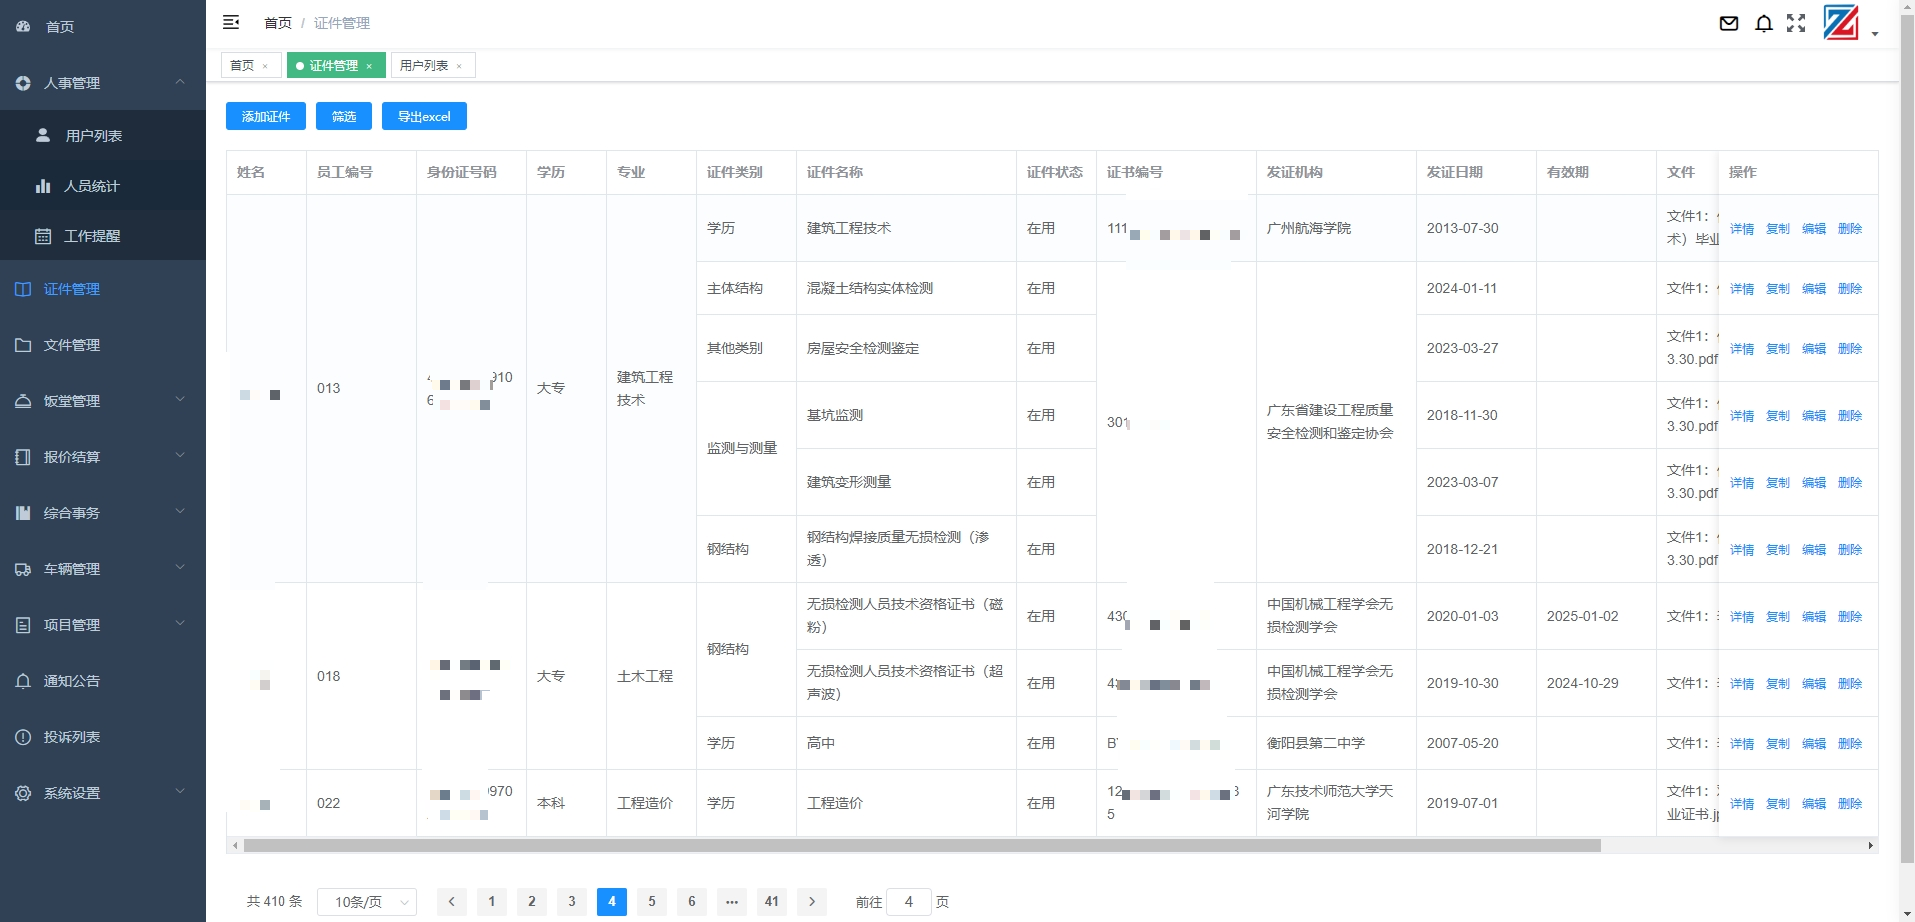The height and width of the screenshot is (922, 1915).
Task: Click the 前往 page number input
Action: [909, 902]
